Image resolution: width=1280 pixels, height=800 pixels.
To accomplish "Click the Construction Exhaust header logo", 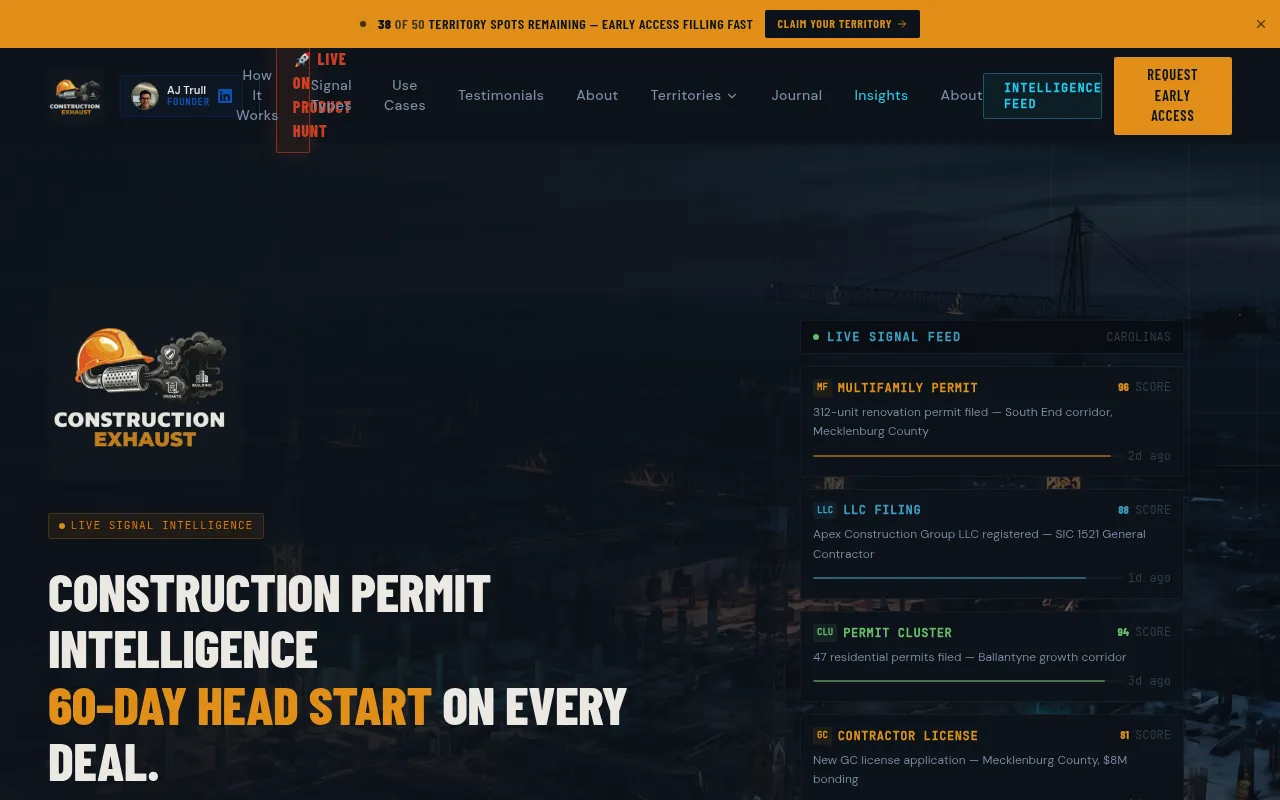I will point(75,96).
